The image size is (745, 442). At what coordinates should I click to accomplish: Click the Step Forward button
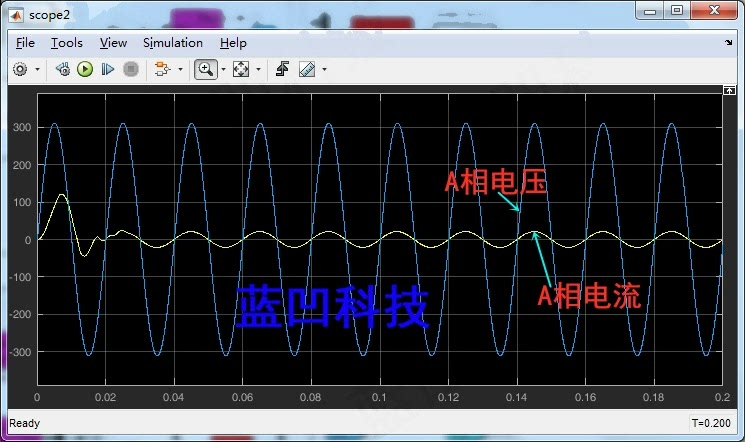pyautogui.click(x=108, y=69)
